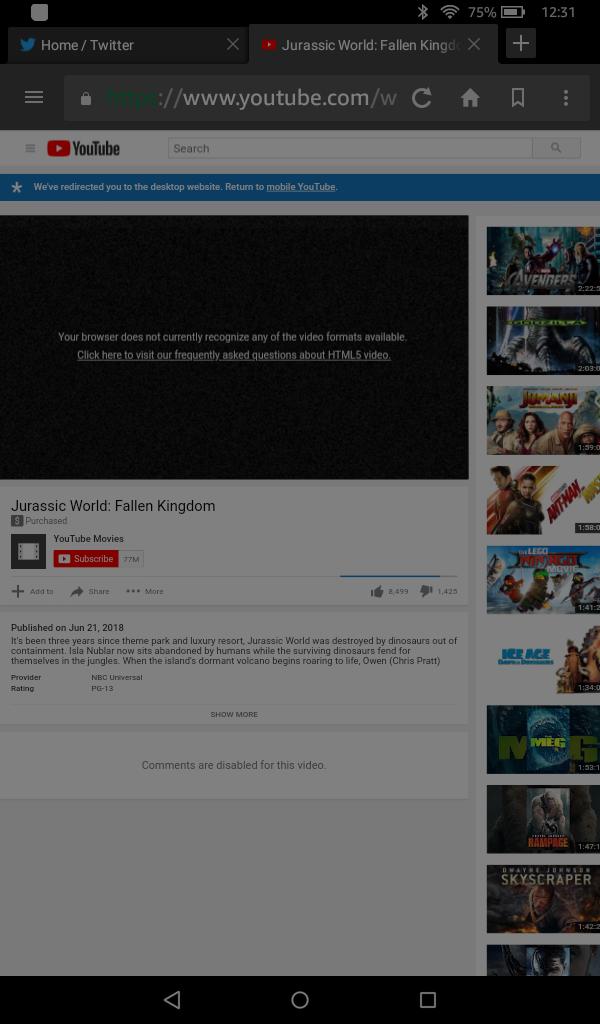Tap Android recent apps square
Screen dimensions: 600x1024
click(x=428, y=999)
